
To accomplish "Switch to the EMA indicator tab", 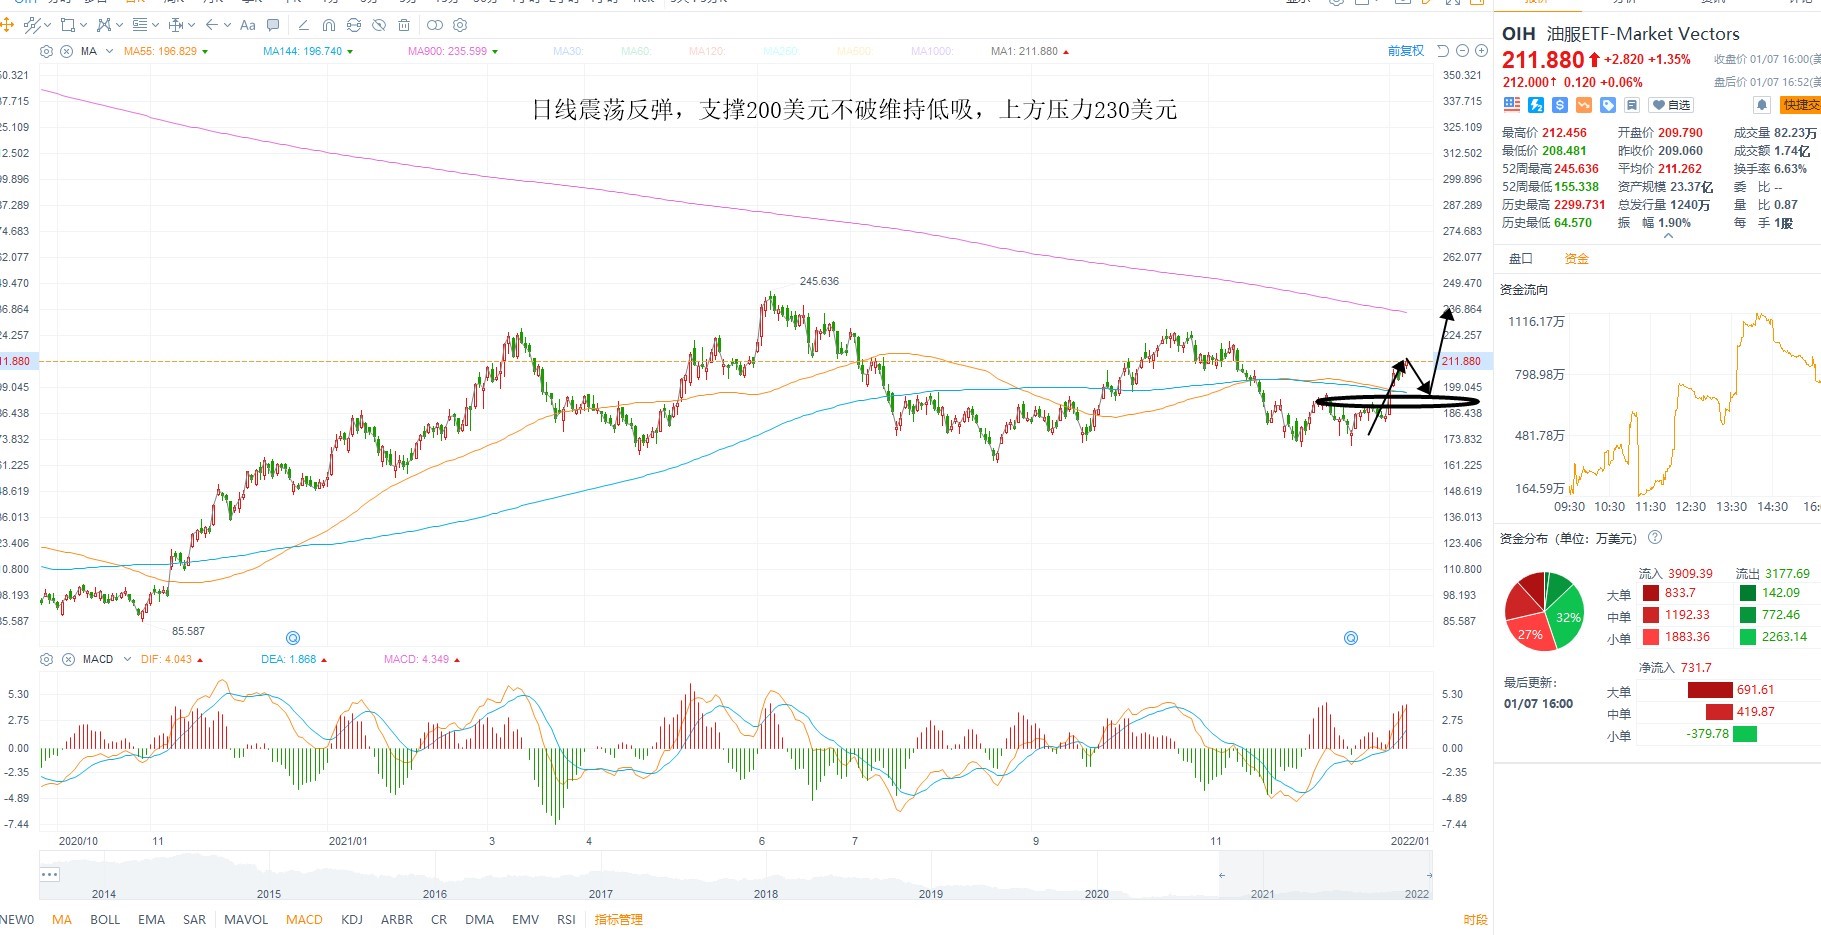I will tap(152, 919).
